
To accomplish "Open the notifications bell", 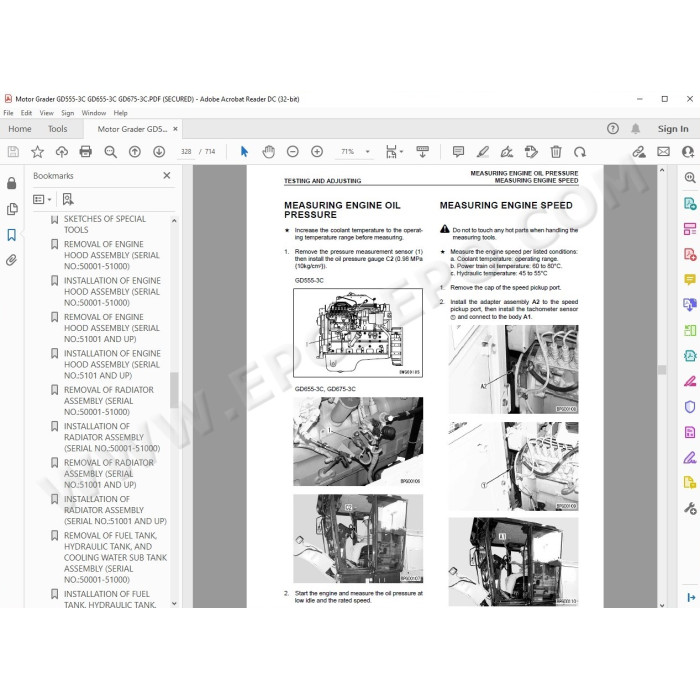I will click(x=636, y=129).
